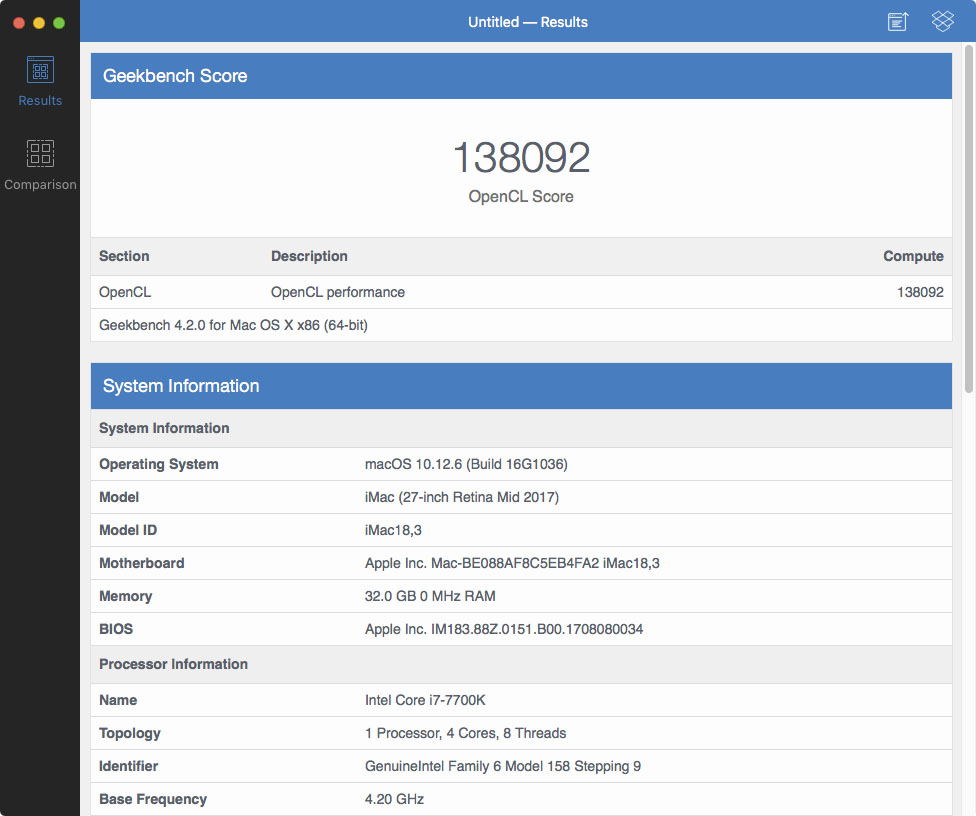Click the Processor Information subheading

point(521,664)
